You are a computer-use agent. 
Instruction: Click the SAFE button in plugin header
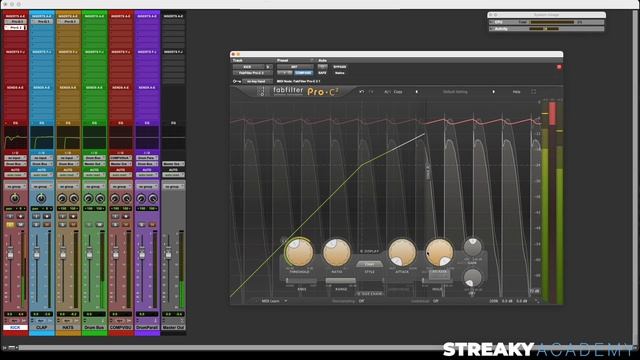click(x=322, y=73)
